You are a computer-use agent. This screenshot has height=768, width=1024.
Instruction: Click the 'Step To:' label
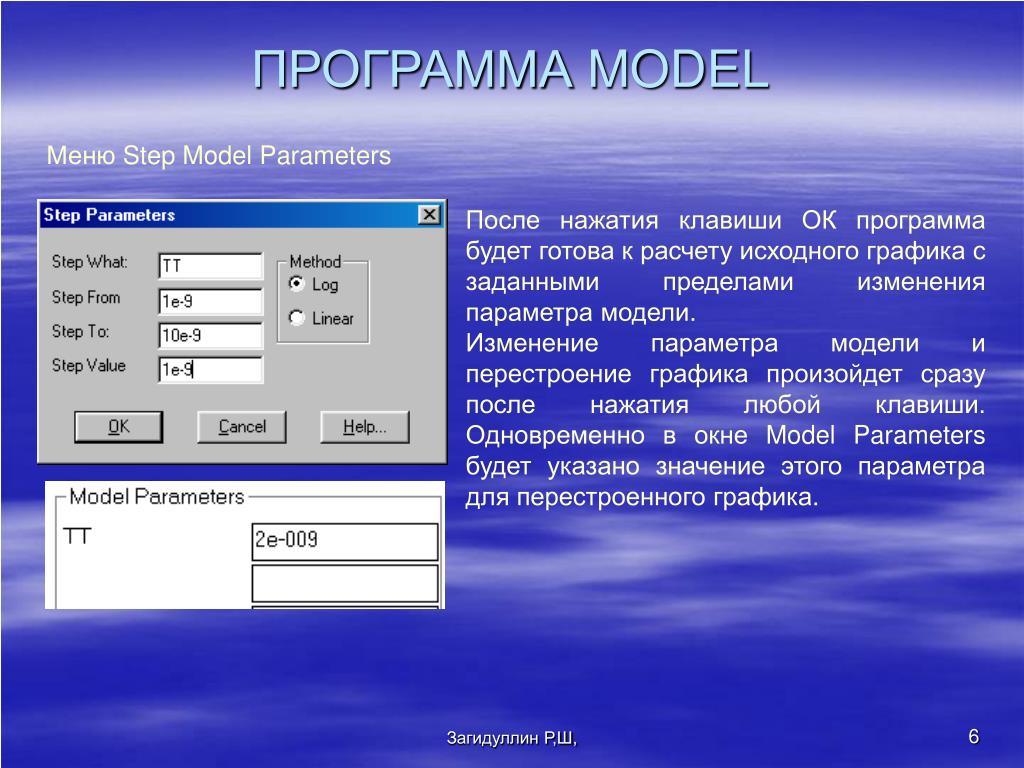[80, 331]
